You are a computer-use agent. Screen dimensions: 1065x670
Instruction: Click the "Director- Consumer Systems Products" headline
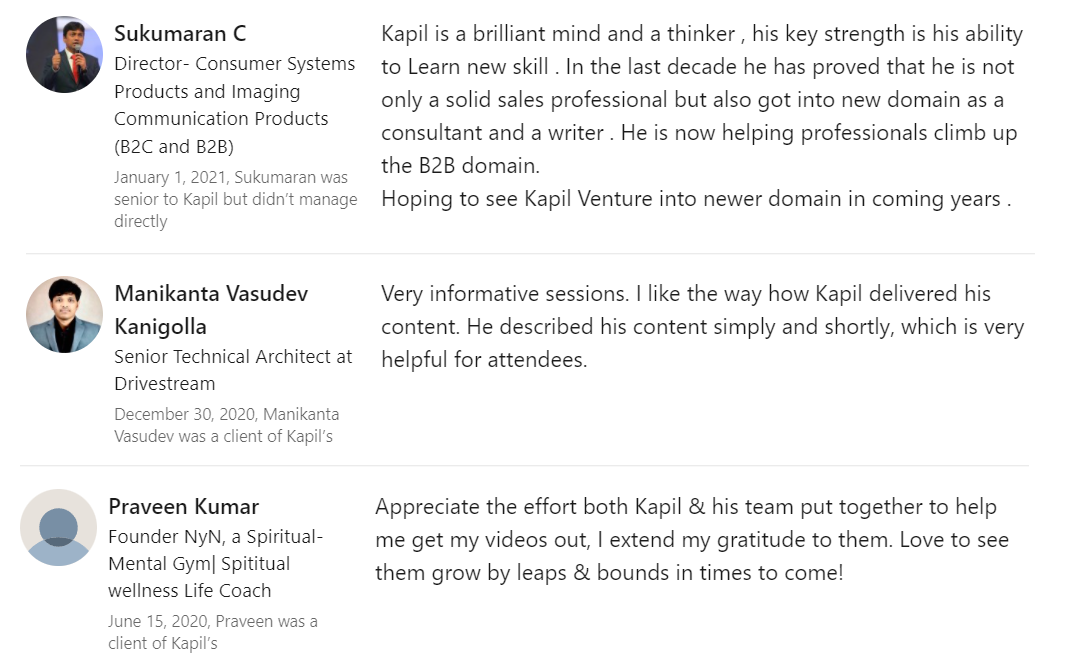234,64
